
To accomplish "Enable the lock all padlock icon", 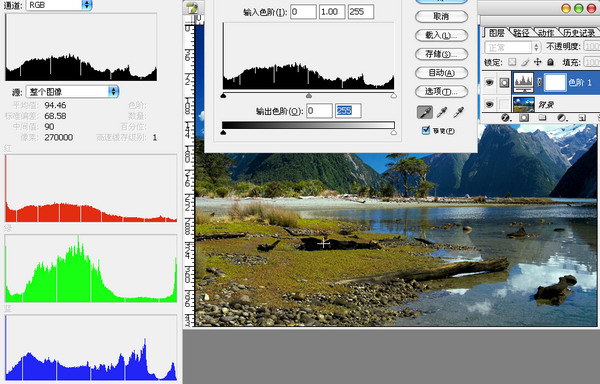I will [x=550, y=62].
